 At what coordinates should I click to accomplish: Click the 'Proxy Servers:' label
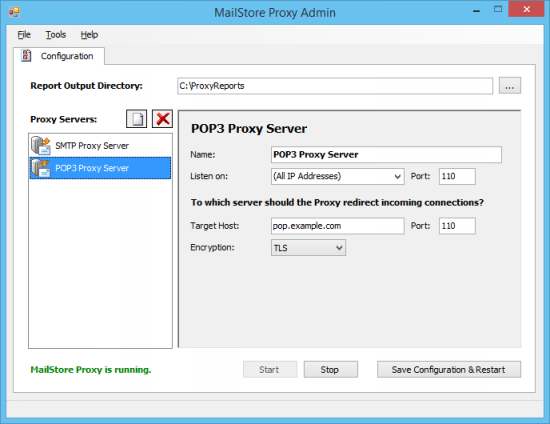(x=63, y=119)
